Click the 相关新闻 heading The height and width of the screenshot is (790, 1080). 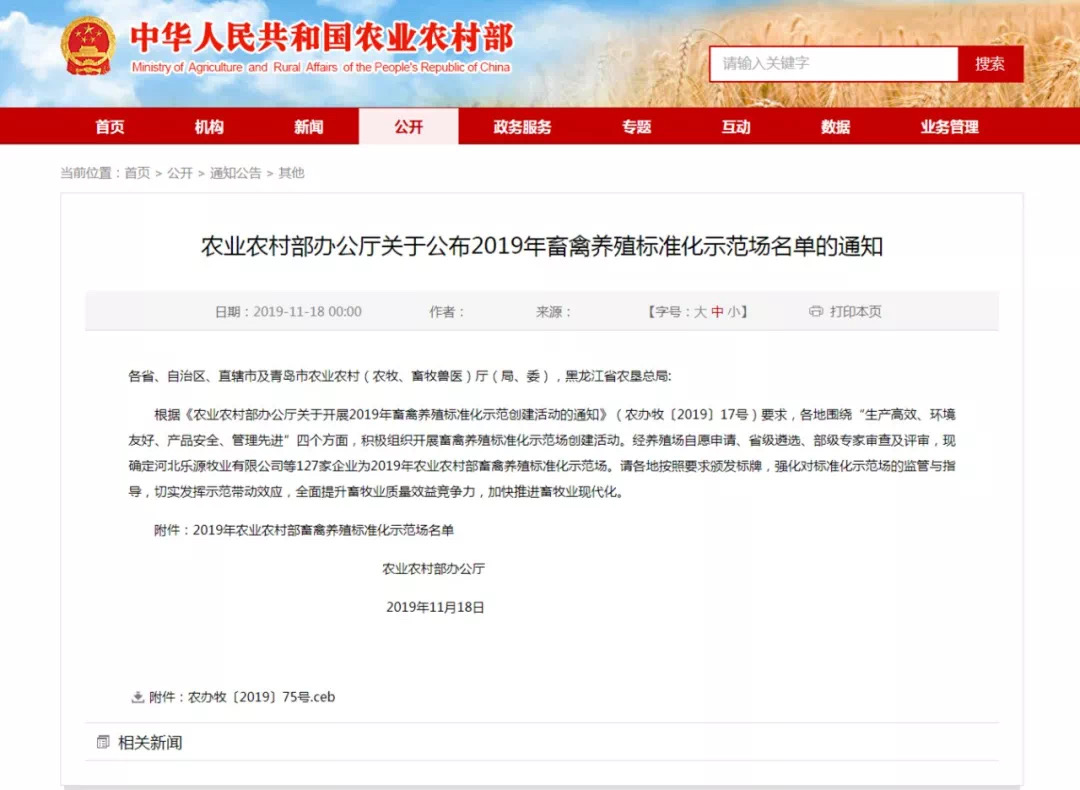point(150,742)
